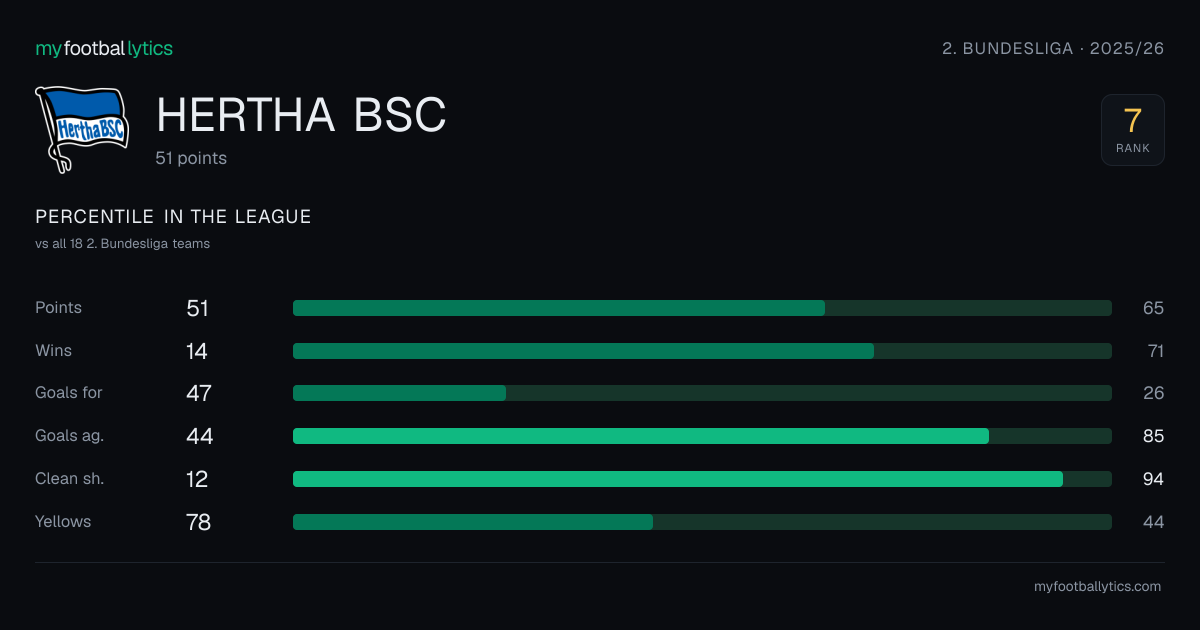
Task: Click the Points row label
Action: coord(58,308)
